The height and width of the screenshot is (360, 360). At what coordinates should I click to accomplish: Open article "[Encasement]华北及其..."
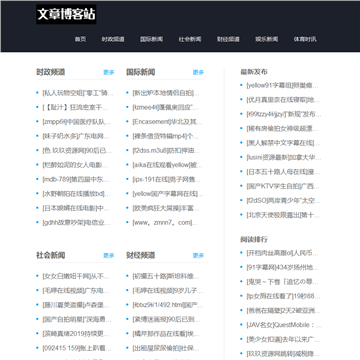point(167,122)
